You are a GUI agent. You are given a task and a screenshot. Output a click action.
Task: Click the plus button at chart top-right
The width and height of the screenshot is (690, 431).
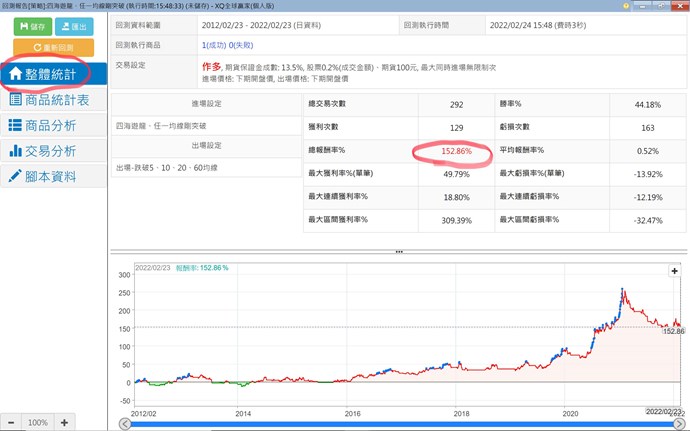click(x=674, y=271)
